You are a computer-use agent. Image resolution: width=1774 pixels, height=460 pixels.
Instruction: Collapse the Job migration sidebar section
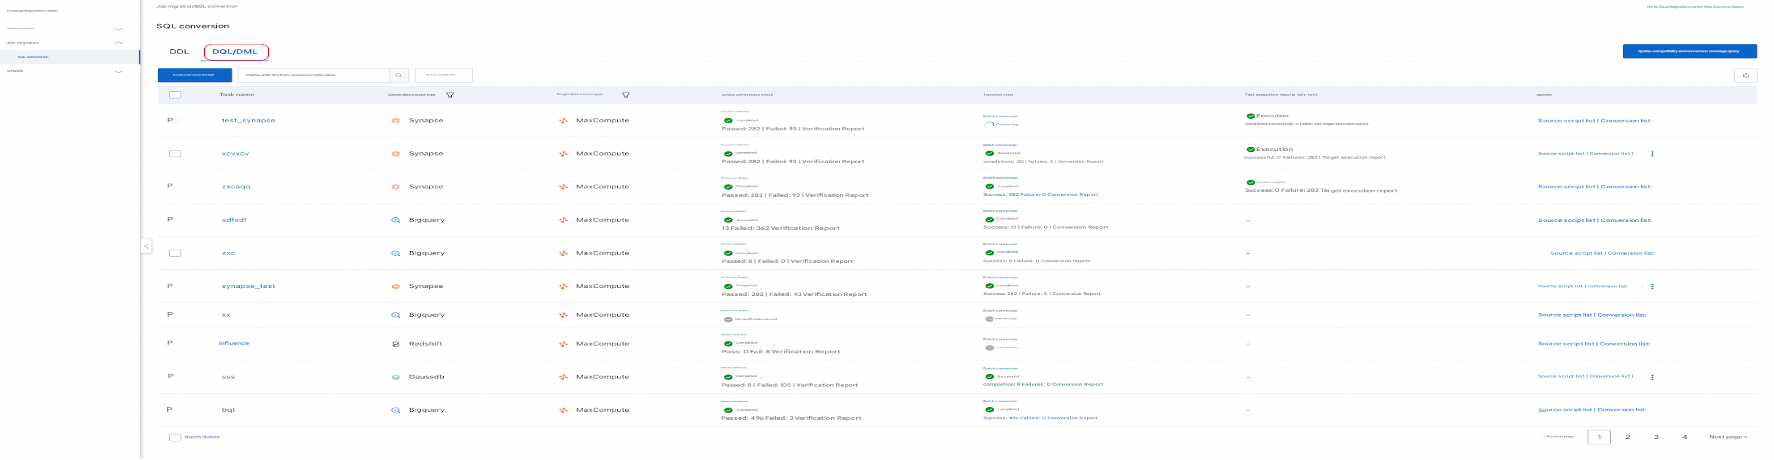119,43
